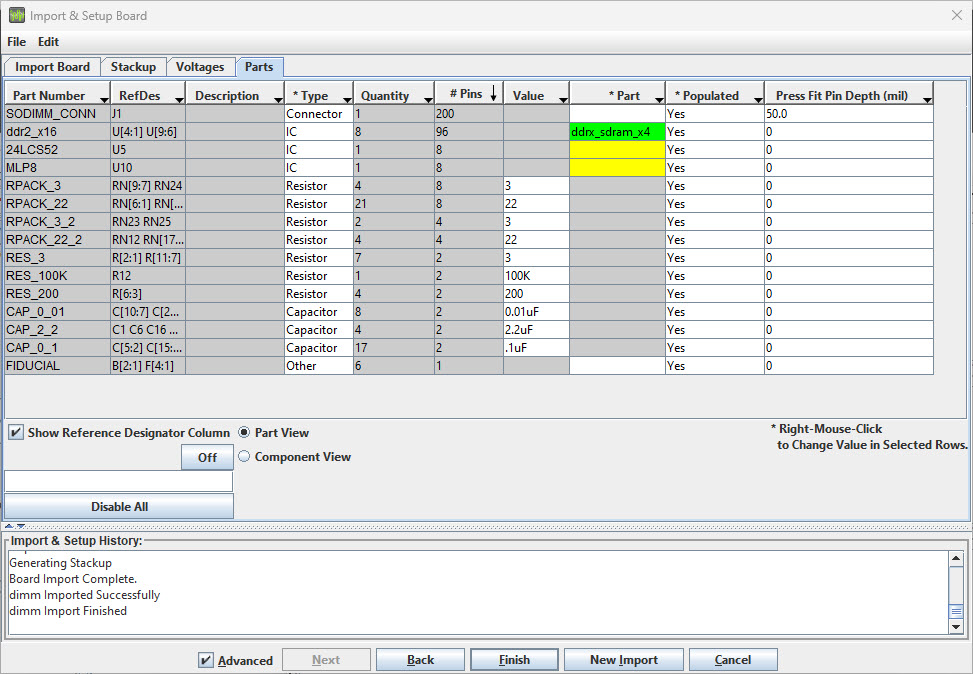Select the Component View radio button
The height and width of the screenshot is (674, 973).
pos(243,457)
